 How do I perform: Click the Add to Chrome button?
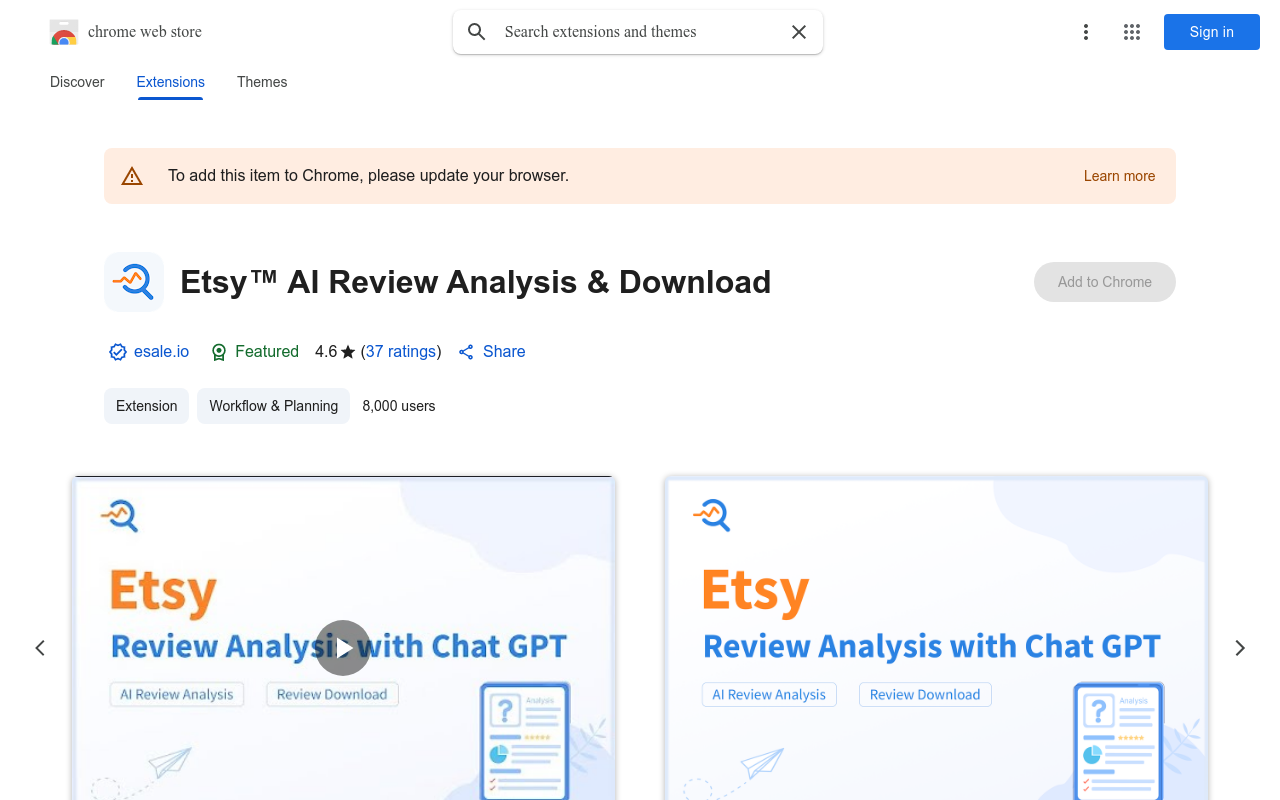tap(1105, 282)
